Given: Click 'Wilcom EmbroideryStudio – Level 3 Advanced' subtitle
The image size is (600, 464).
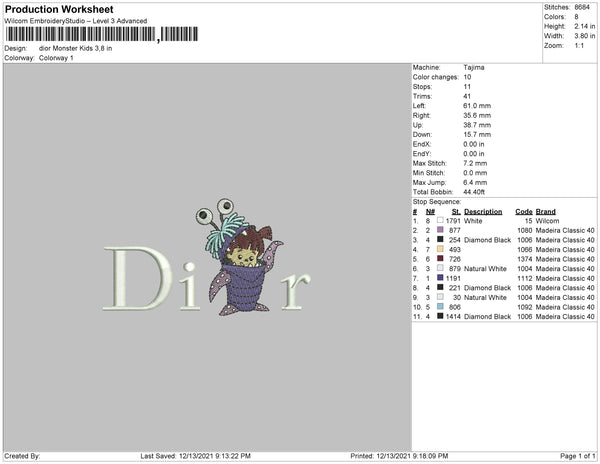Looking at the screenshot, I should point(76,21).
